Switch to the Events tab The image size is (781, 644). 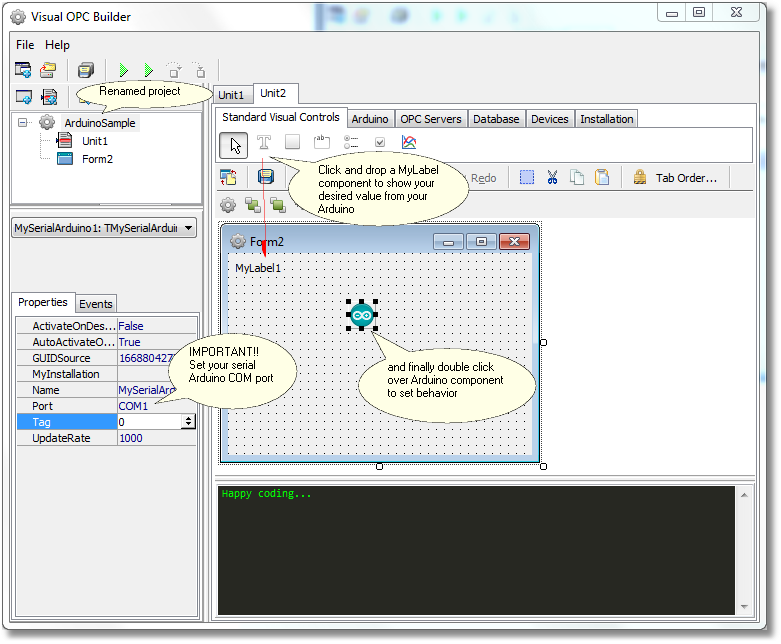[96, 304]
